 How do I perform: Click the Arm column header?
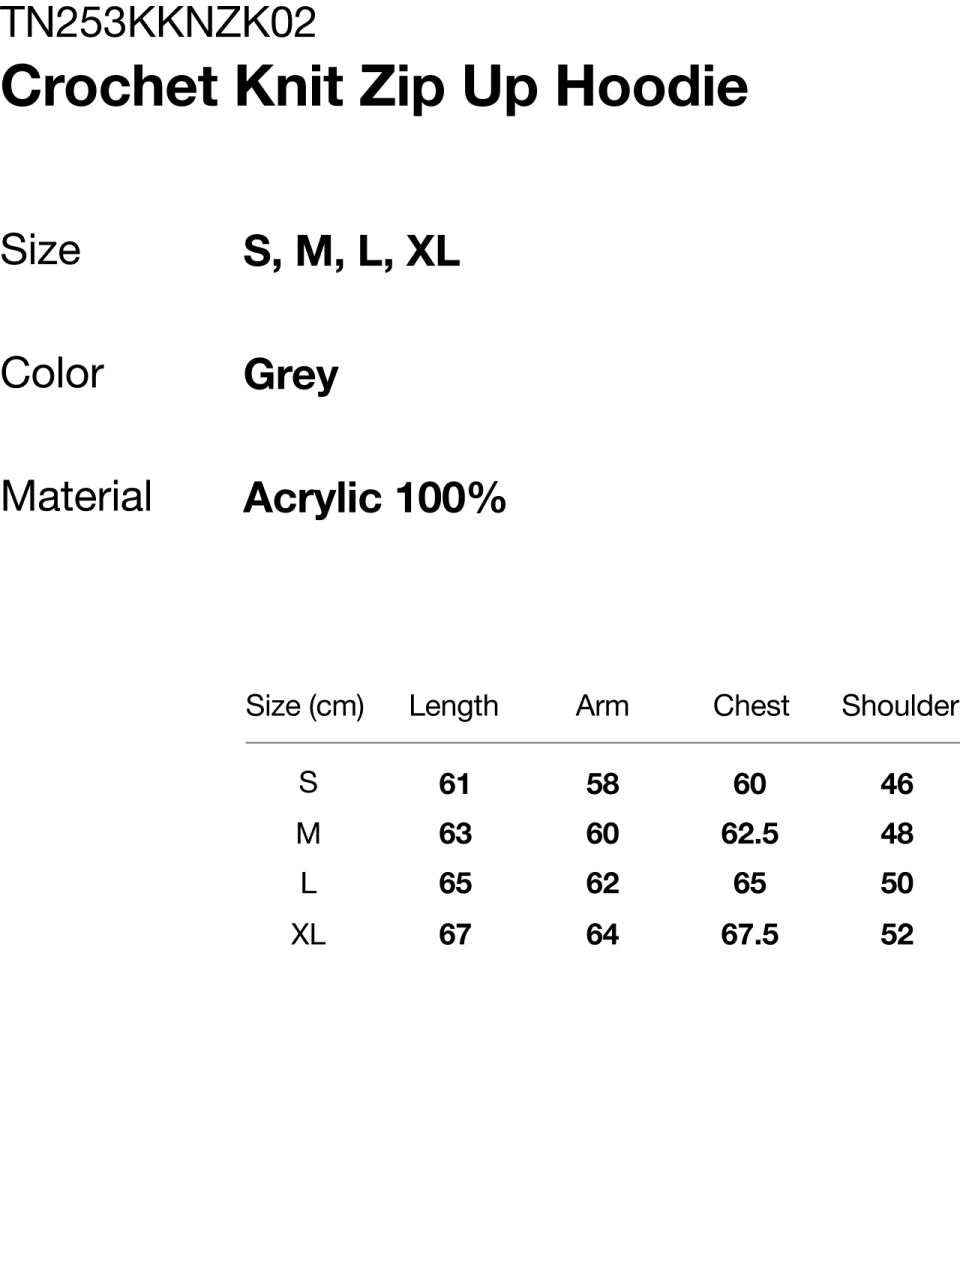pyautogui.click(x=602, y=706)
